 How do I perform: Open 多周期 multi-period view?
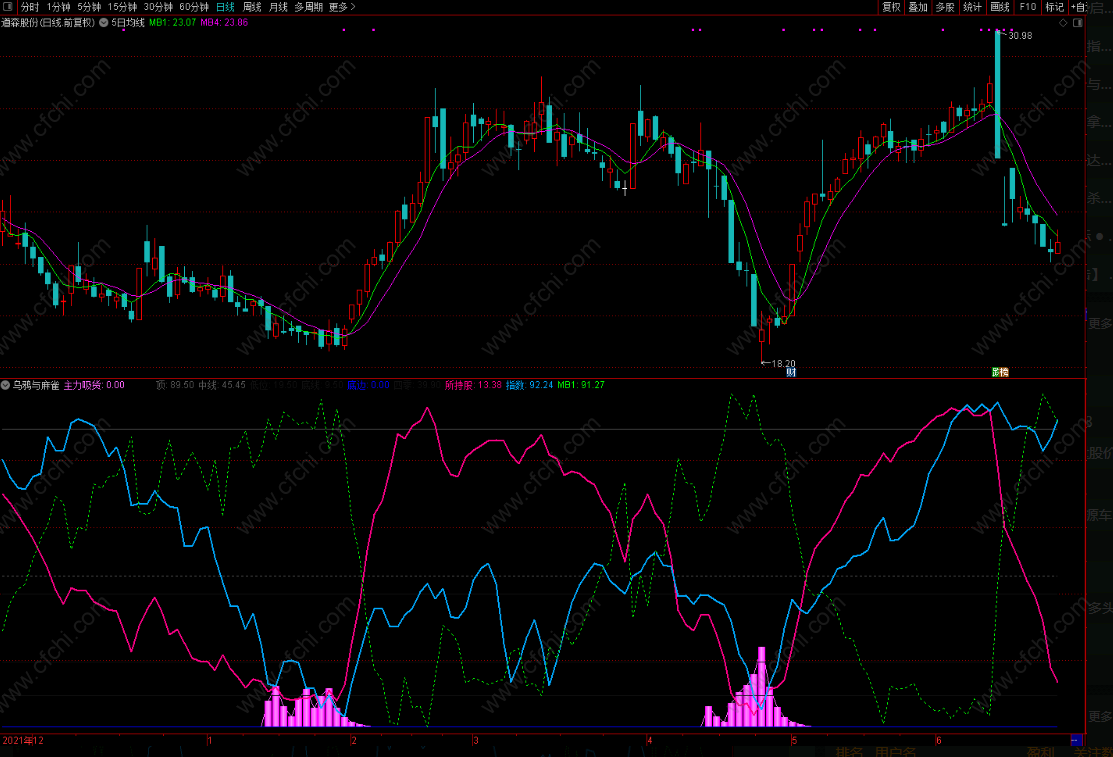(308, 7)
